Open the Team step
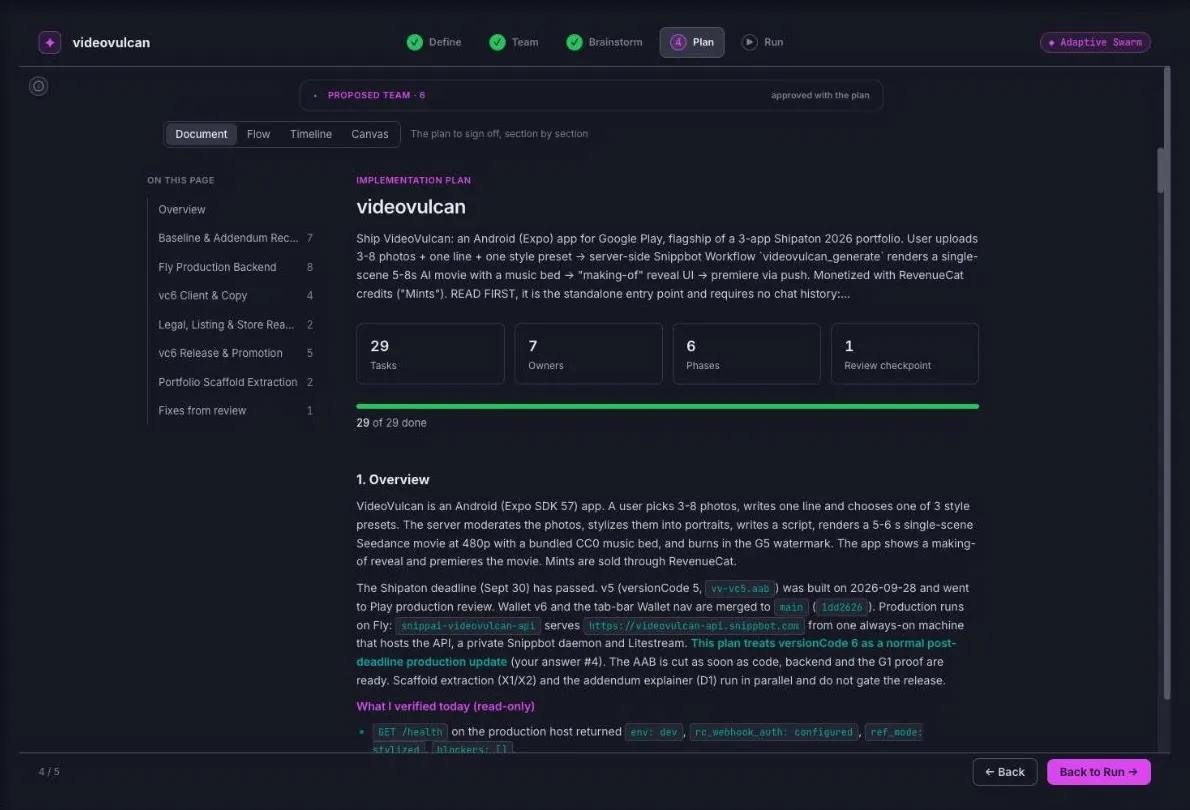Image resolution: width=1190 pixels, height=810 pixels. [514, 43]
